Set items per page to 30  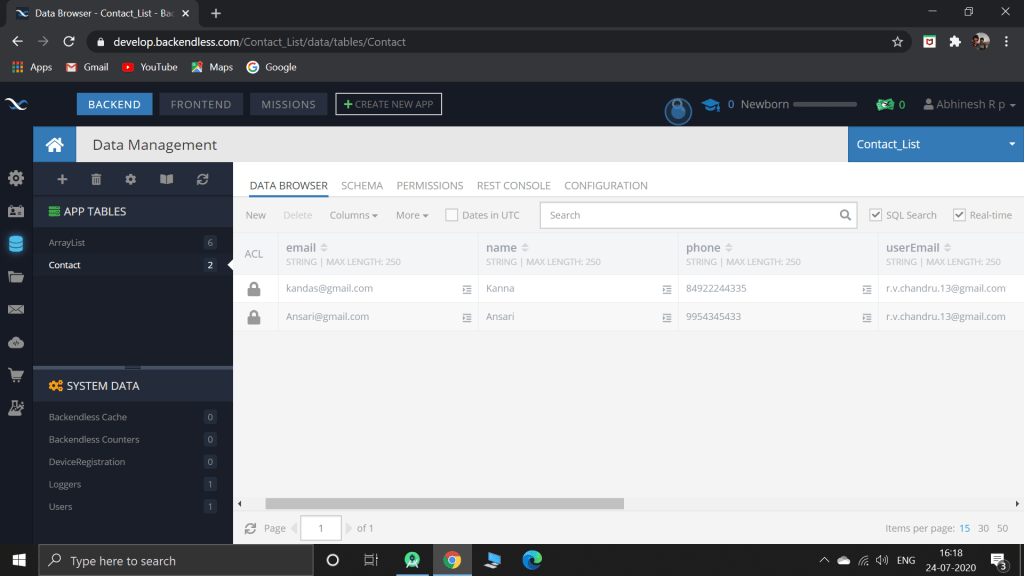(983, 528)
